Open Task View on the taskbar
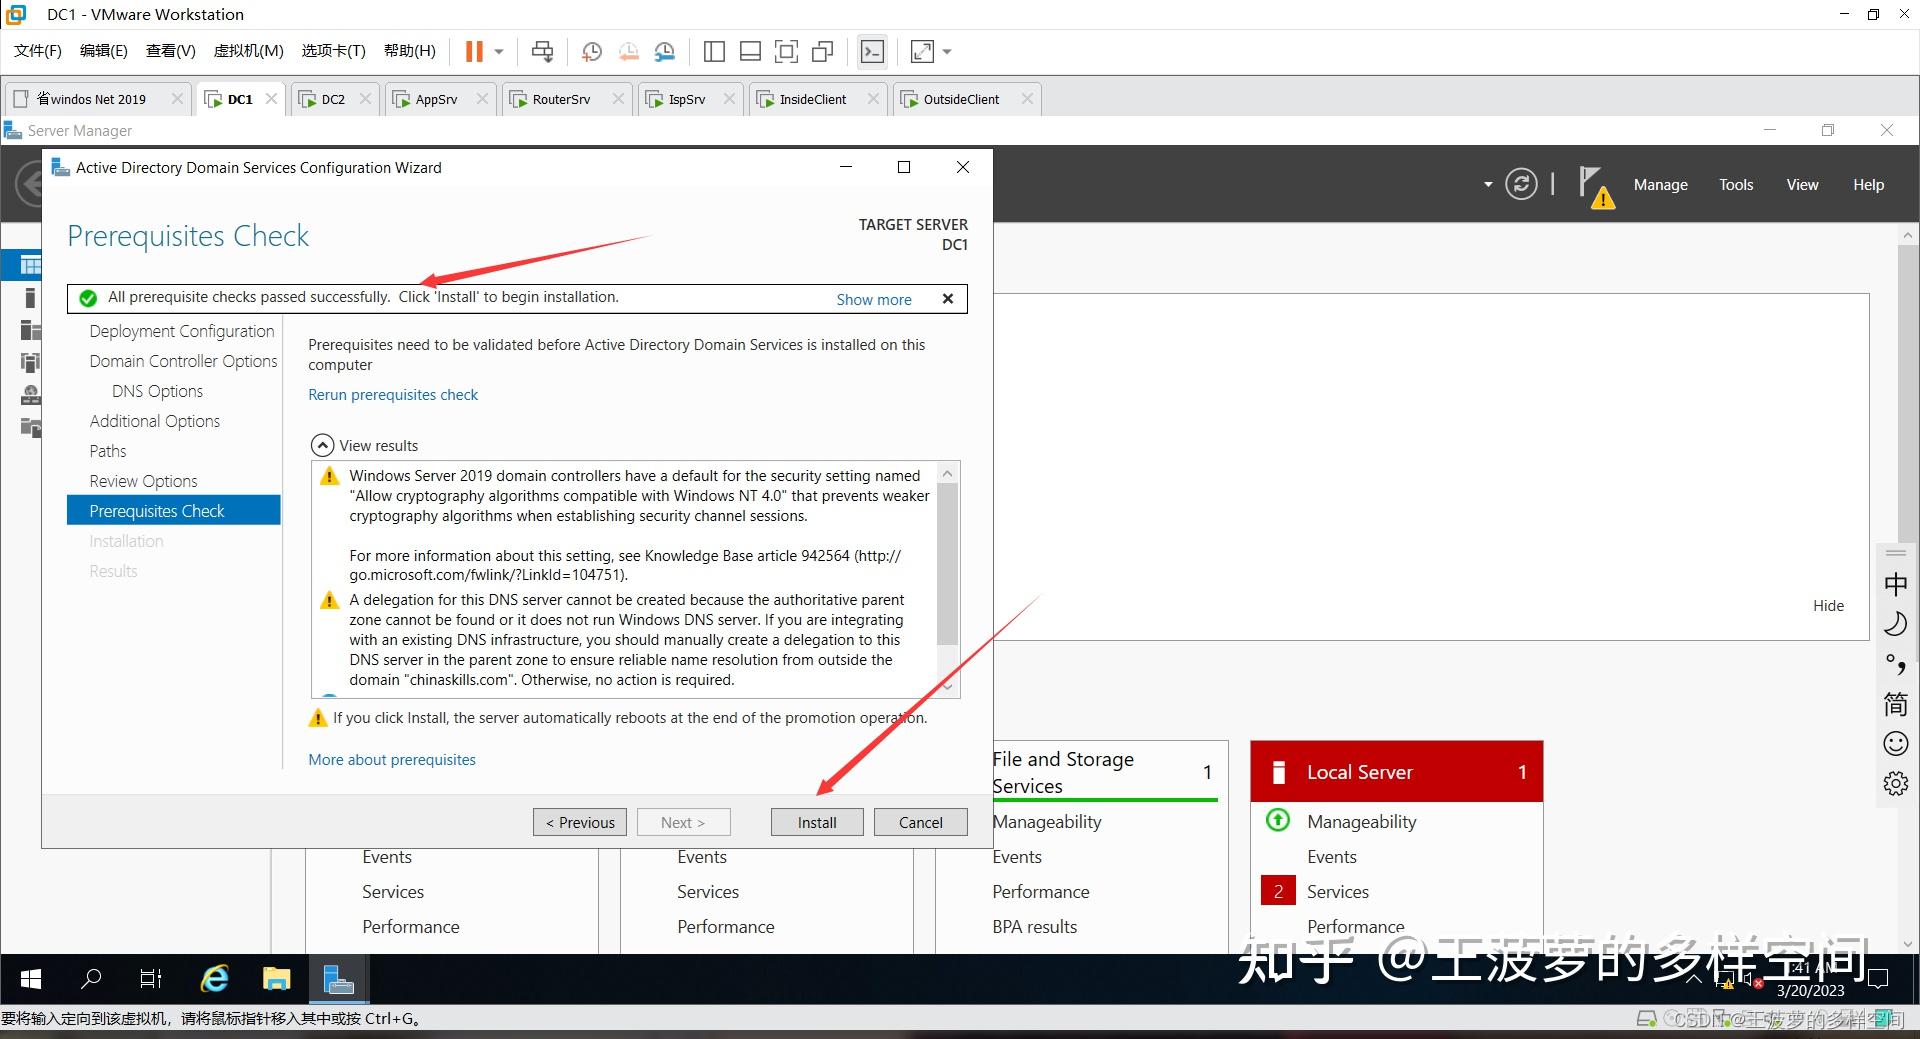This screenshot has height=1039, width=1920. [x=151, y=979]
